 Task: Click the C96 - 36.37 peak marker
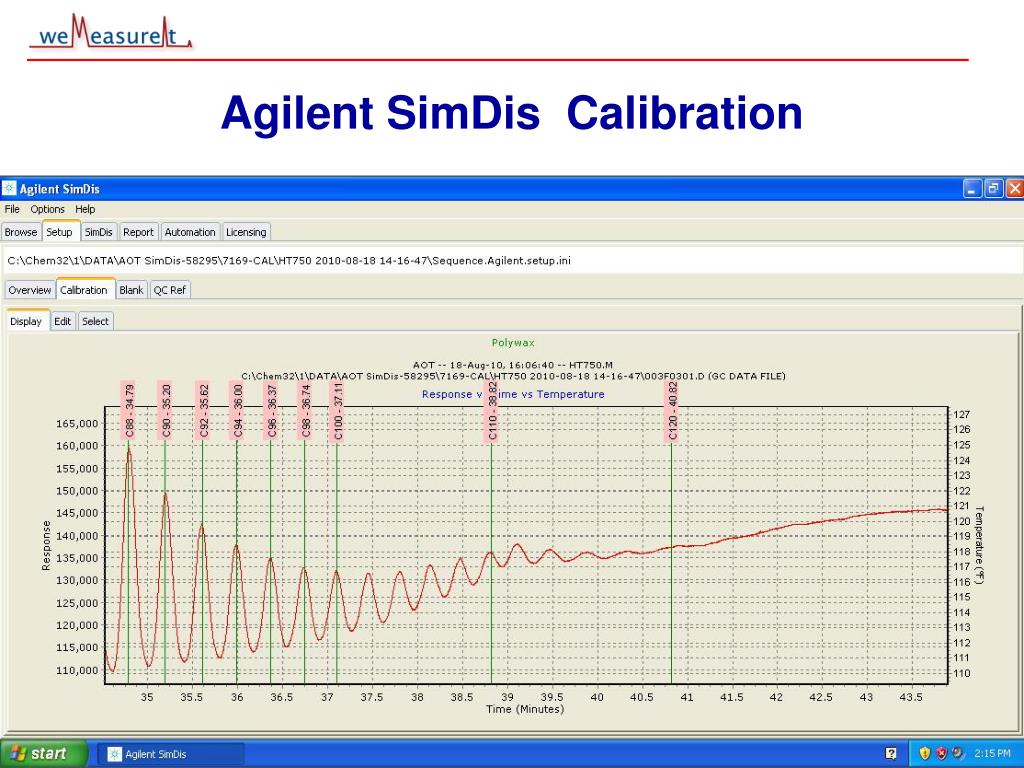[x=271, y=411]
